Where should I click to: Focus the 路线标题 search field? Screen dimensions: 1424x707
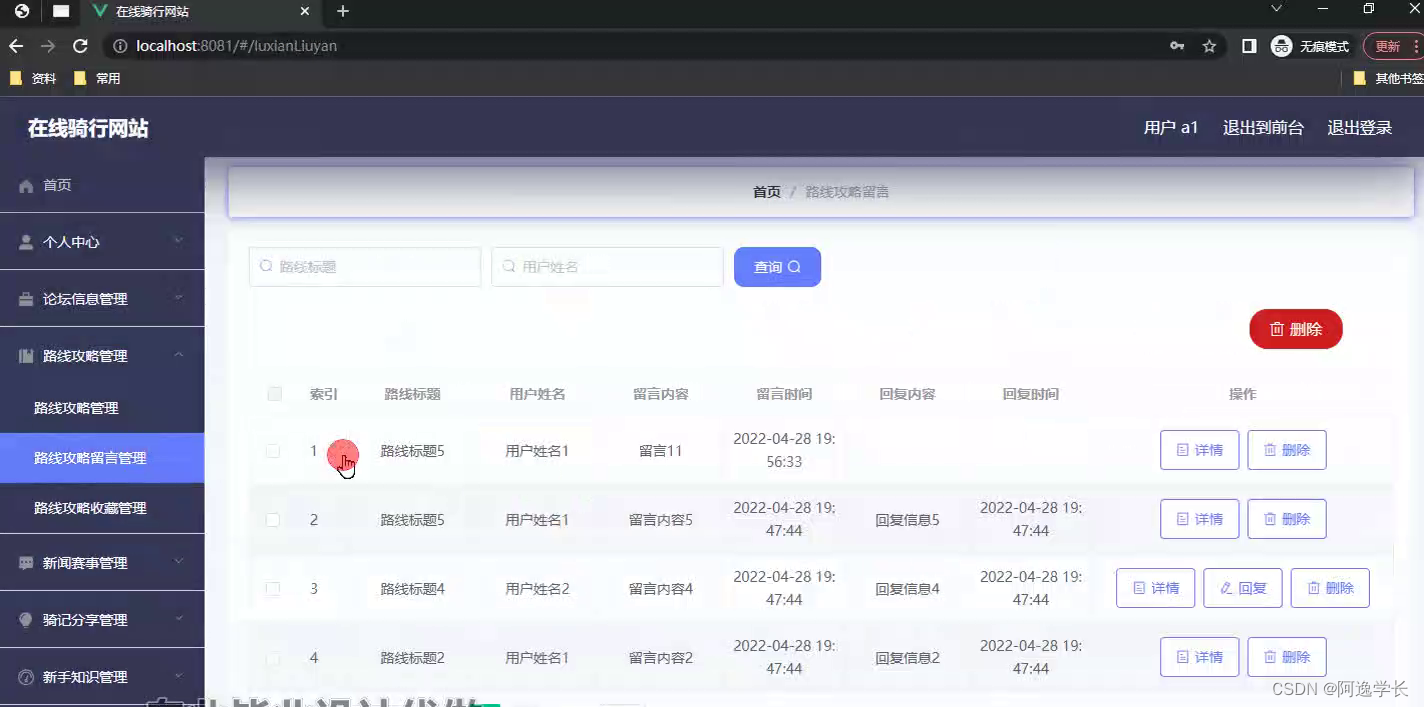tap(365, 267)
